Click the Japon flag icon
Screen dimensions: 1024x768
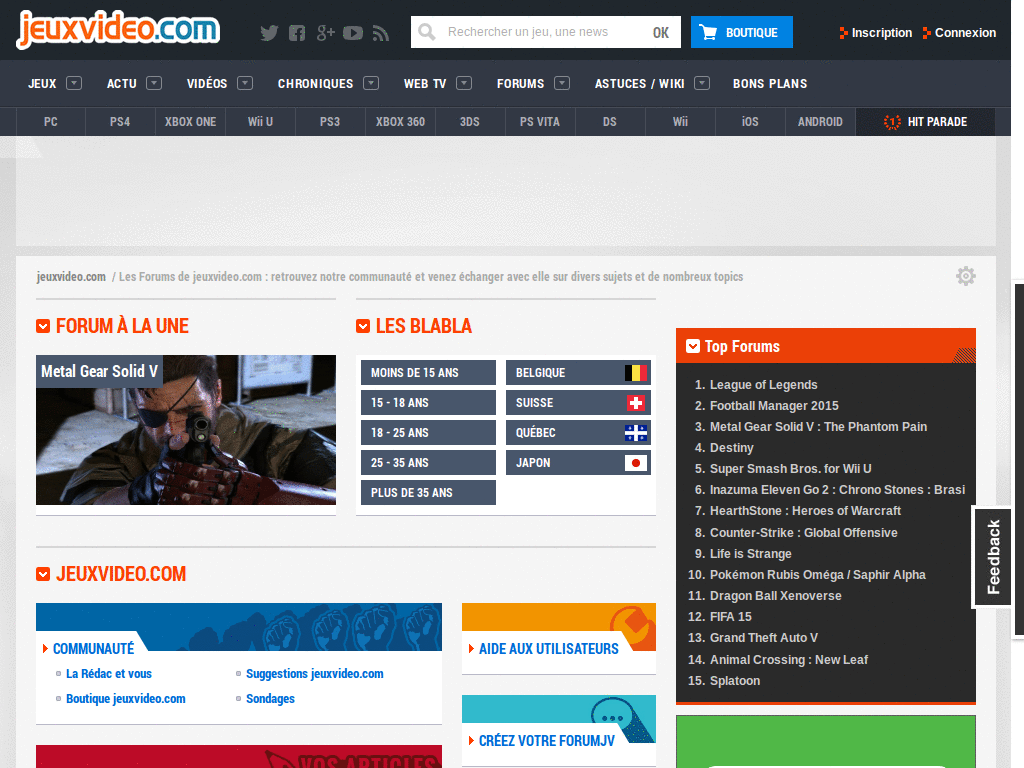[x=635, y=463]
